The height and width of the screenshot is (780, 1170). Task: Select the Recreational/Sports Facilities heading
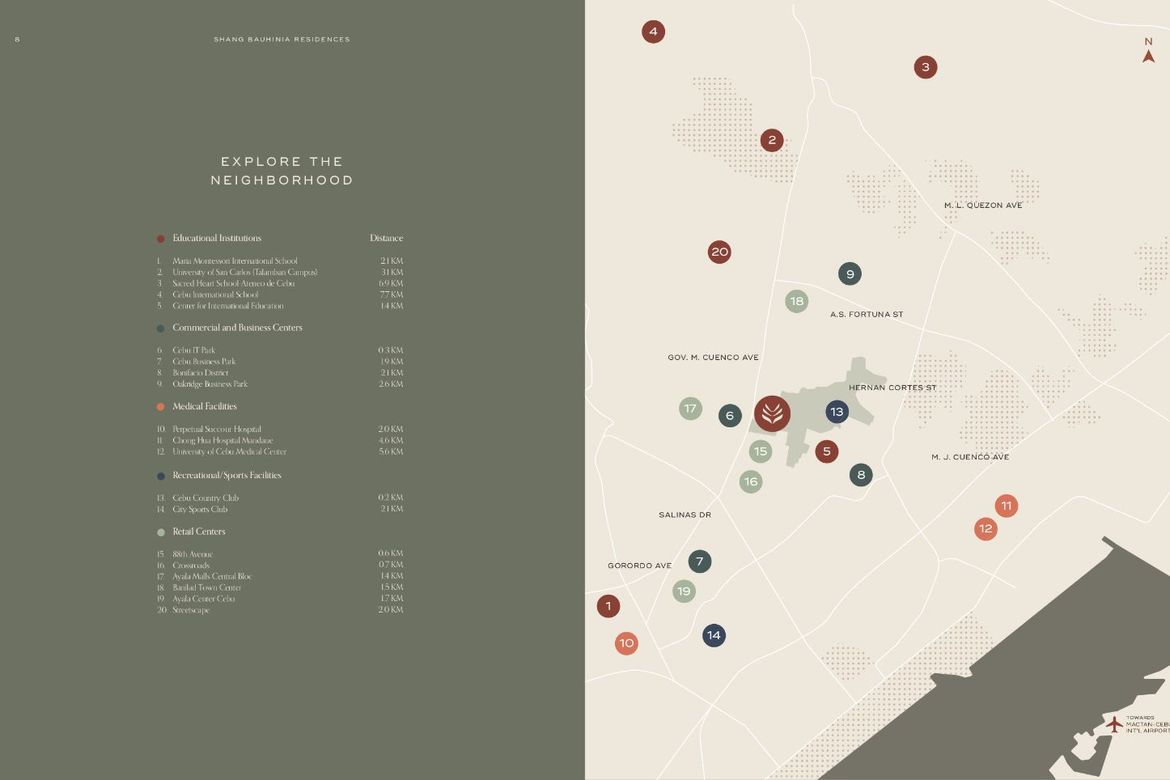[227, 475]
